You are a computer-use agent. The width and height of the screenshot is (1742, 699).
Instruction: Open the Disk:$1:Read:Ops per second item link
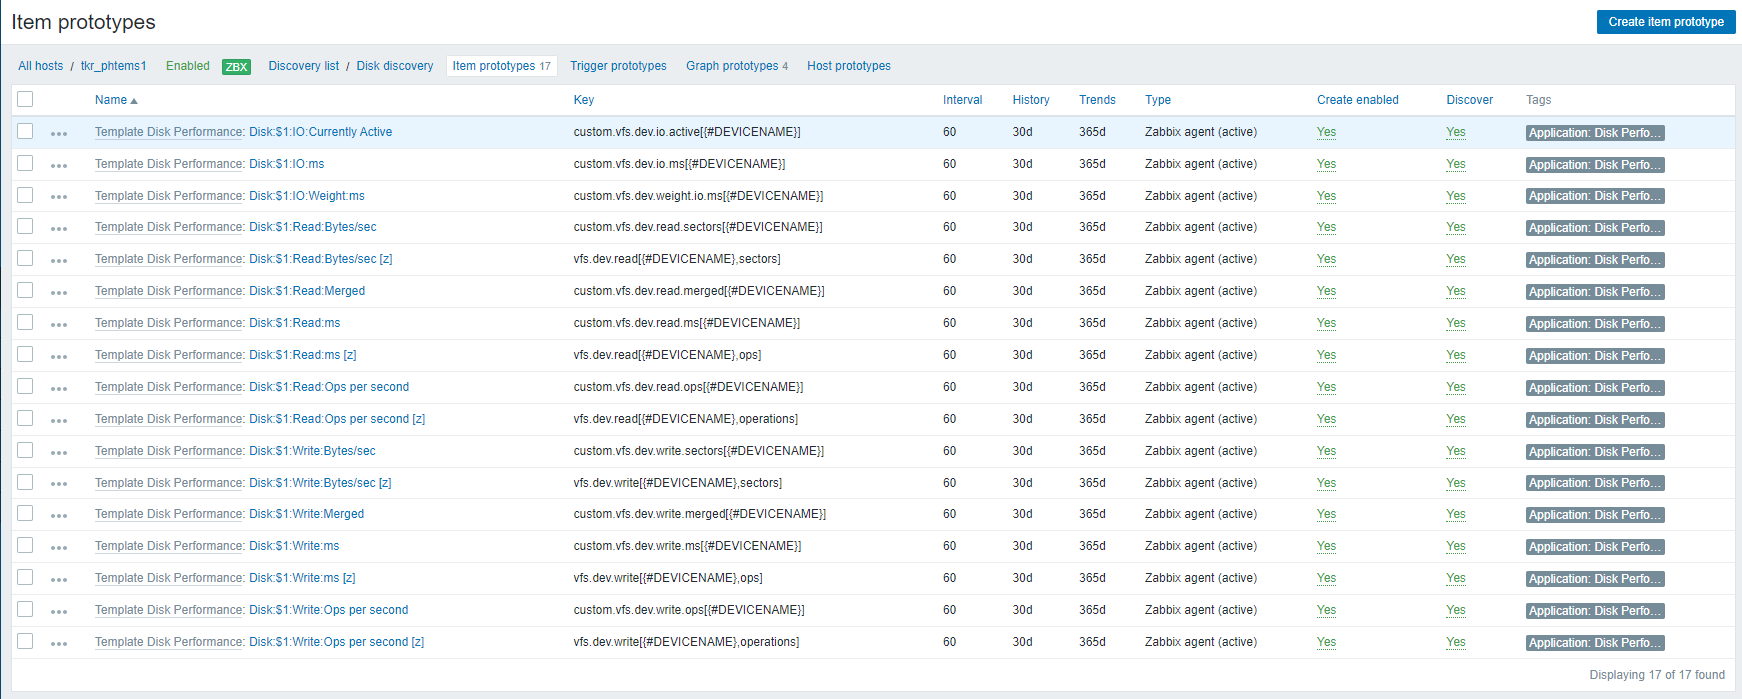pyautogui.click(x=329, y=387)
